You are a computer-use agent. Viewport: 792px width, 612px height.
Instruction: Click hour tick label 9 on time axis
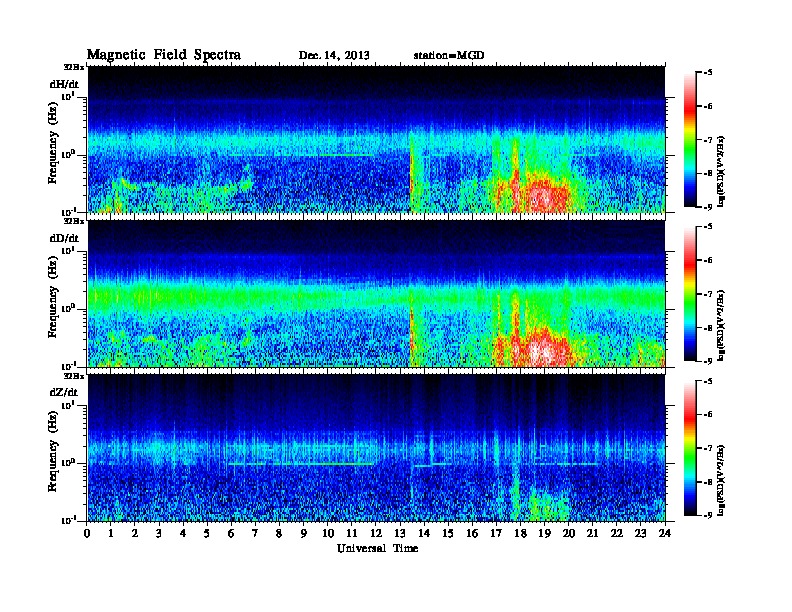coord(304,534)
